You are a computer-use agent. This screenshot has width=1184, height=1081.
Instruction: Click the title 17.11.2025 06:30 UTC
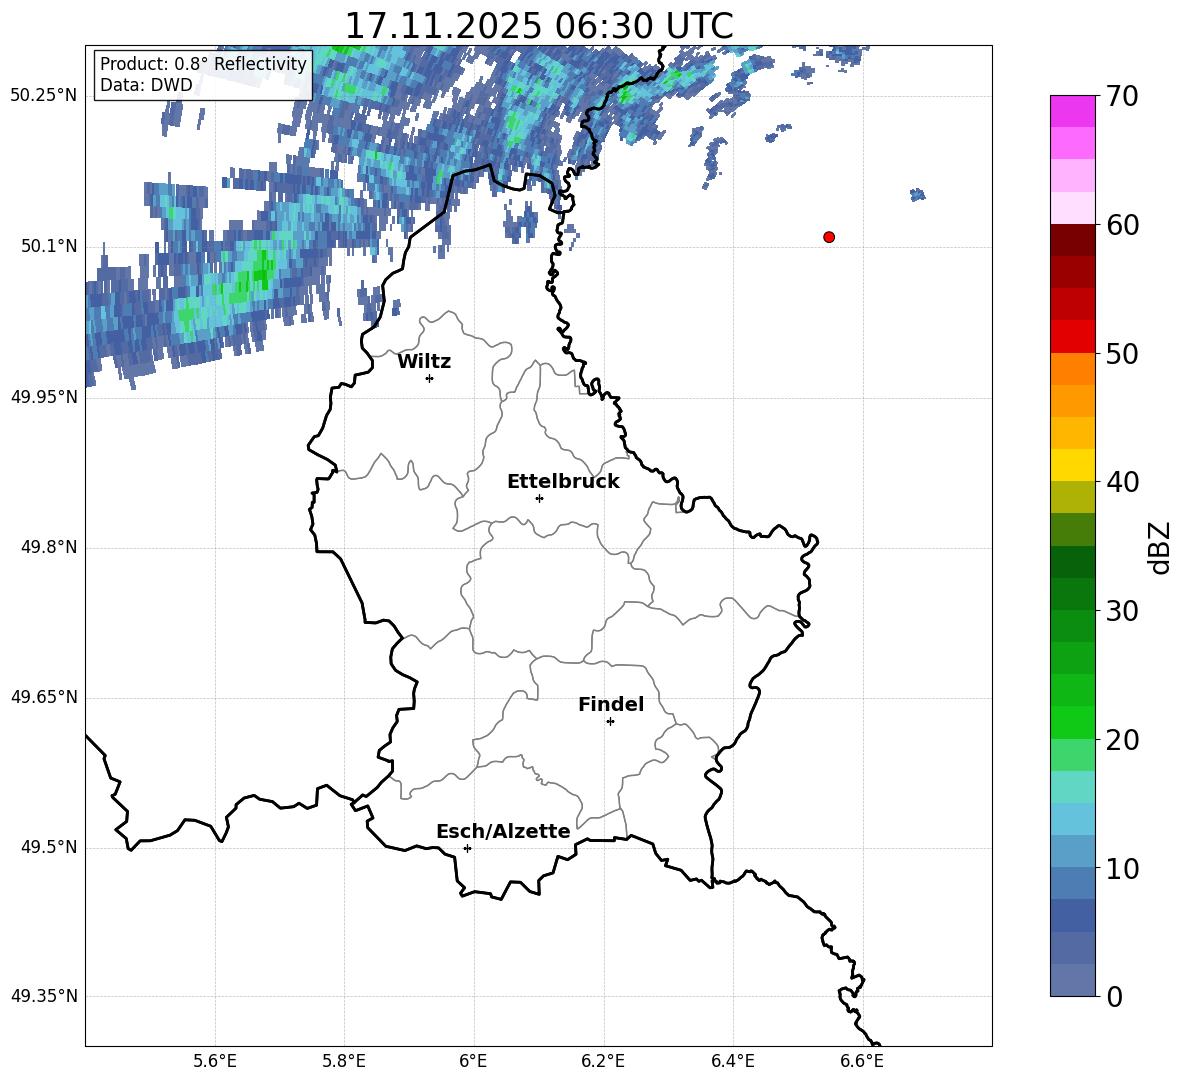(x=539, y=26)
